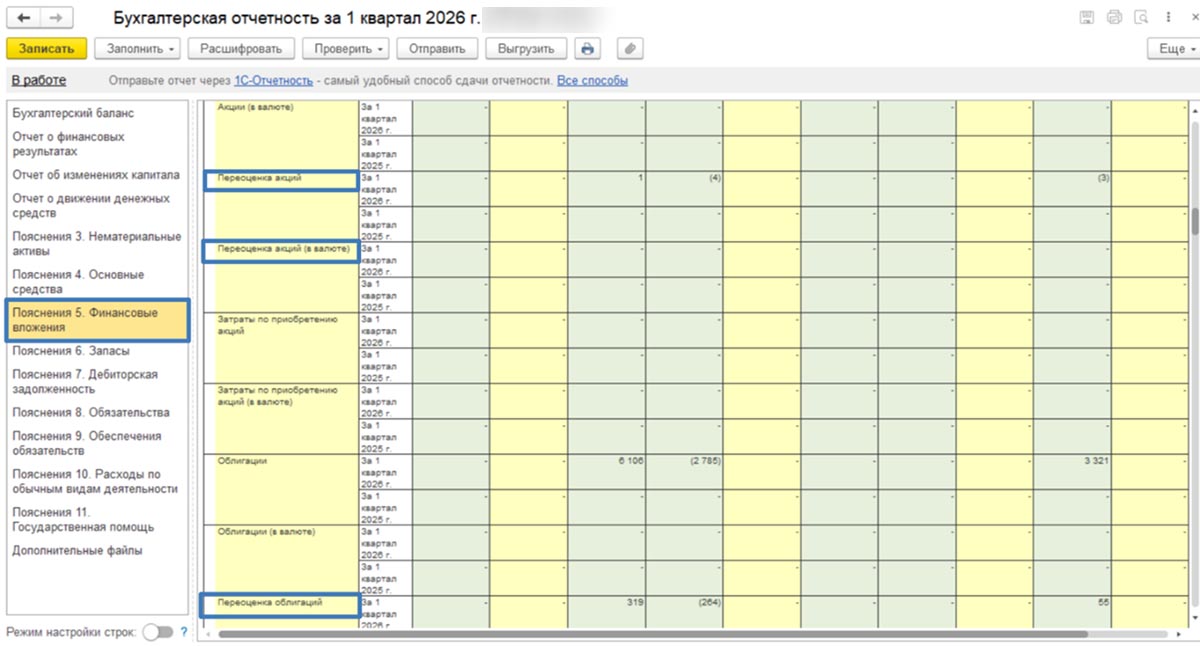Open Пояснения 10. Расходы по обычным видам деятельности

(x=95, y=482)
